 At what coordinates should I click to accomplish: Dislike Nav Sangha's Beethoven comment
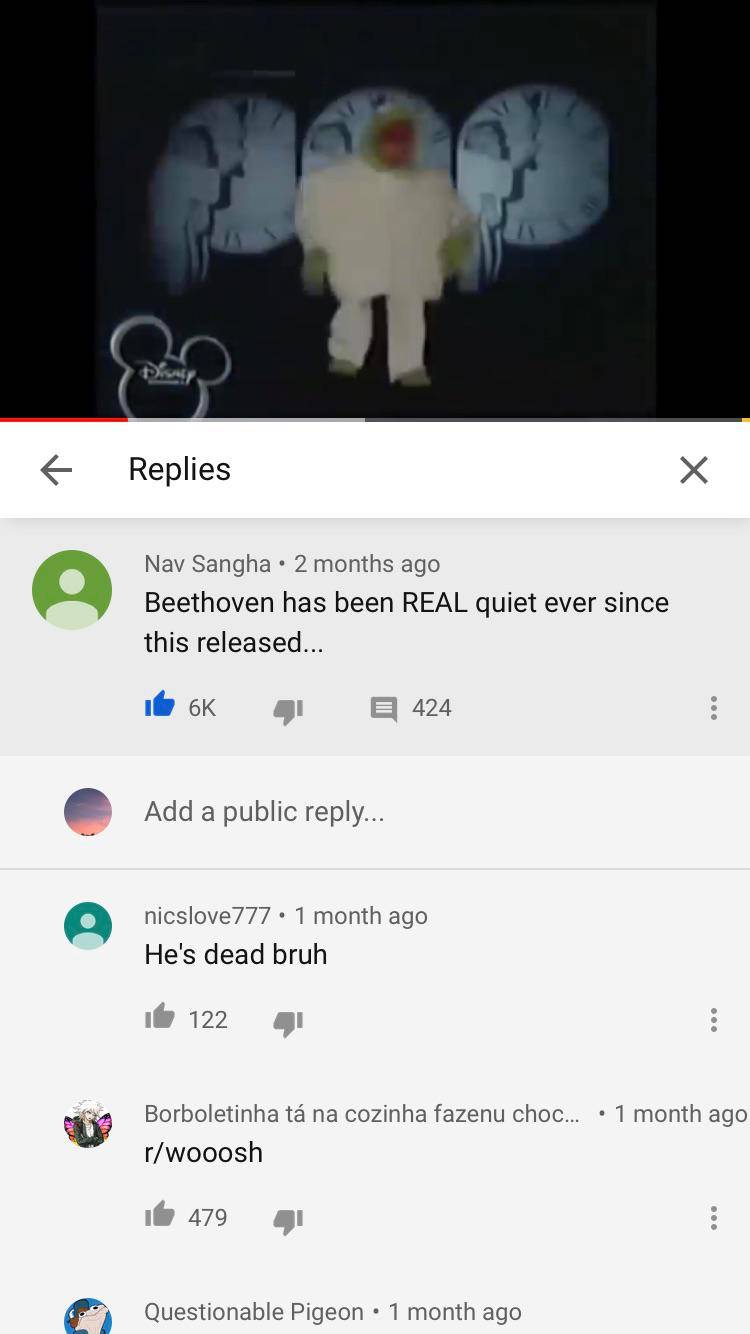point(288,709)
